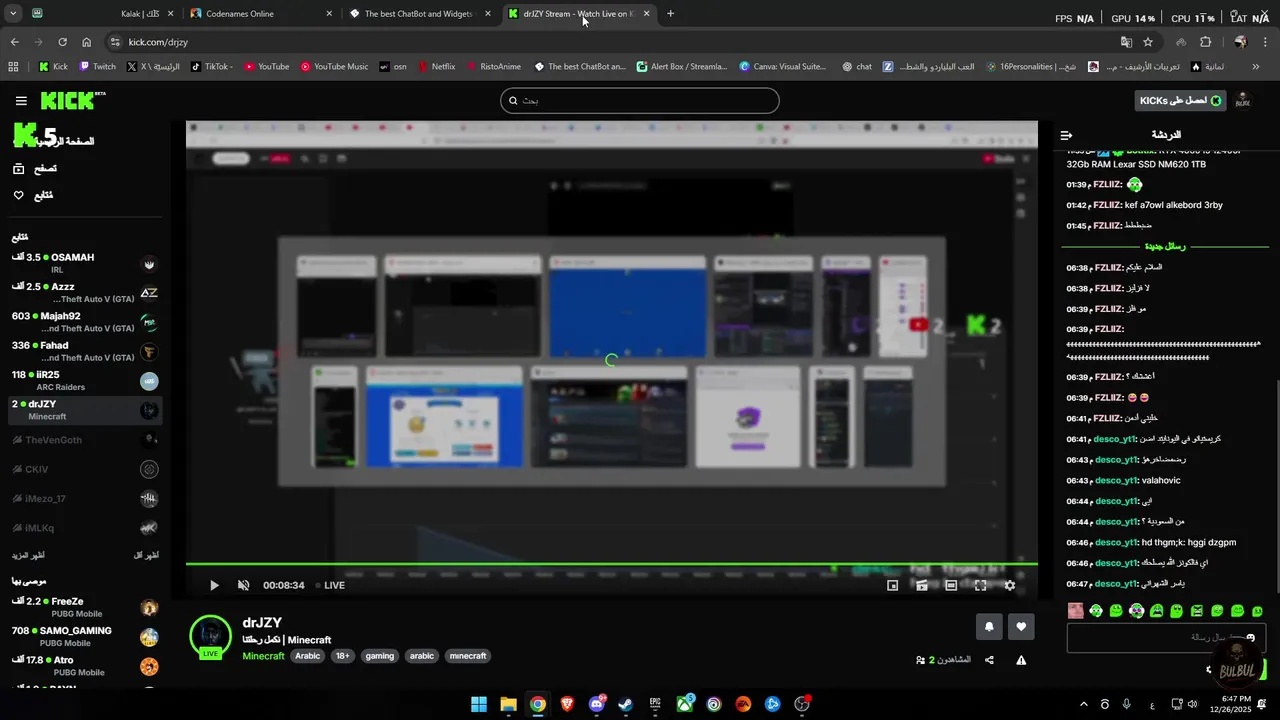
Task: Share the drJZY stream
Action: coord(989,660)
